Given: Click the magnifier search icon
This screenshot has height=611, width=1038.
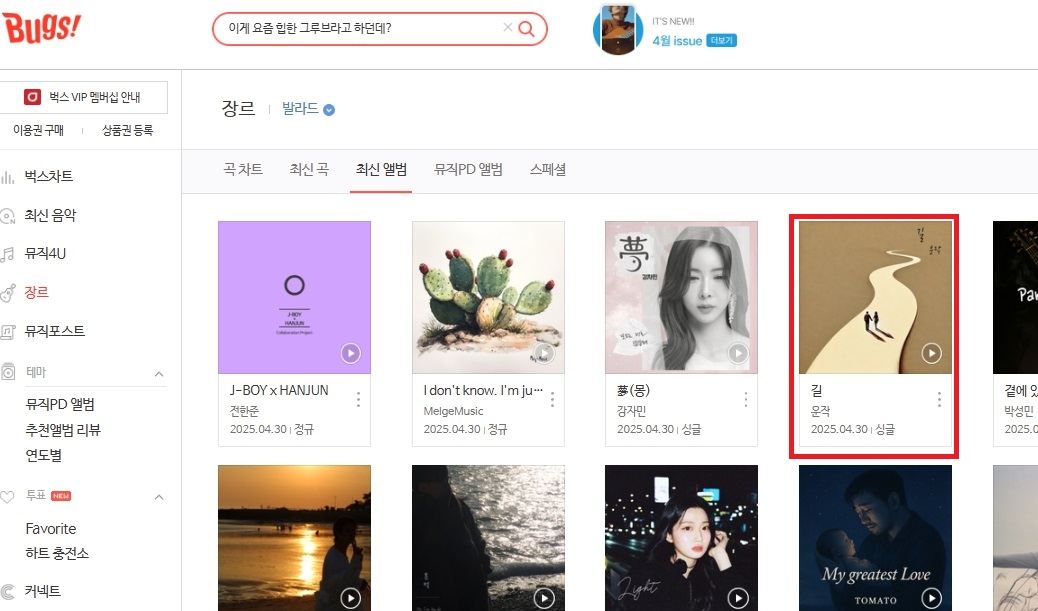Looking at the screenshot, I should coord(527,28).
